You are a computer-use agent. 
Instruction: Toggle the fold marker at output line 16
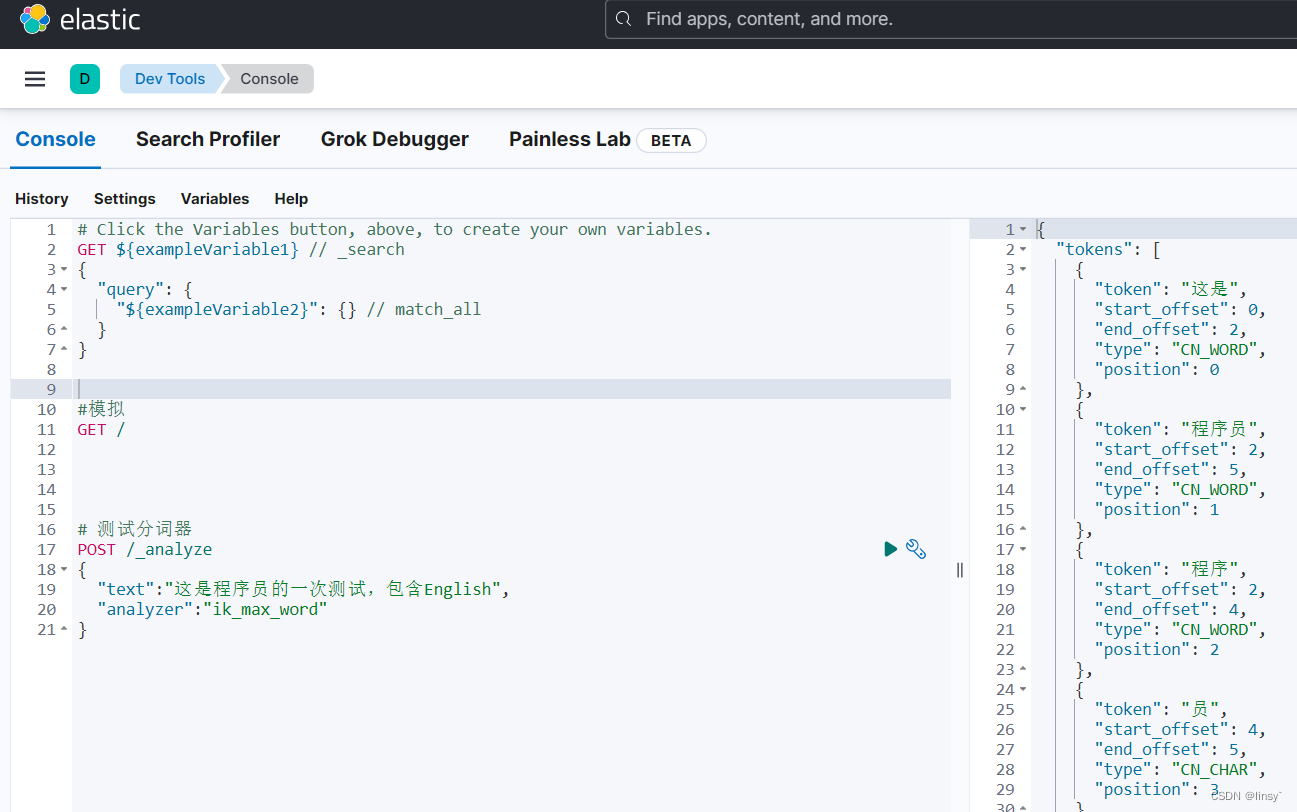(x=1023, y=530)
